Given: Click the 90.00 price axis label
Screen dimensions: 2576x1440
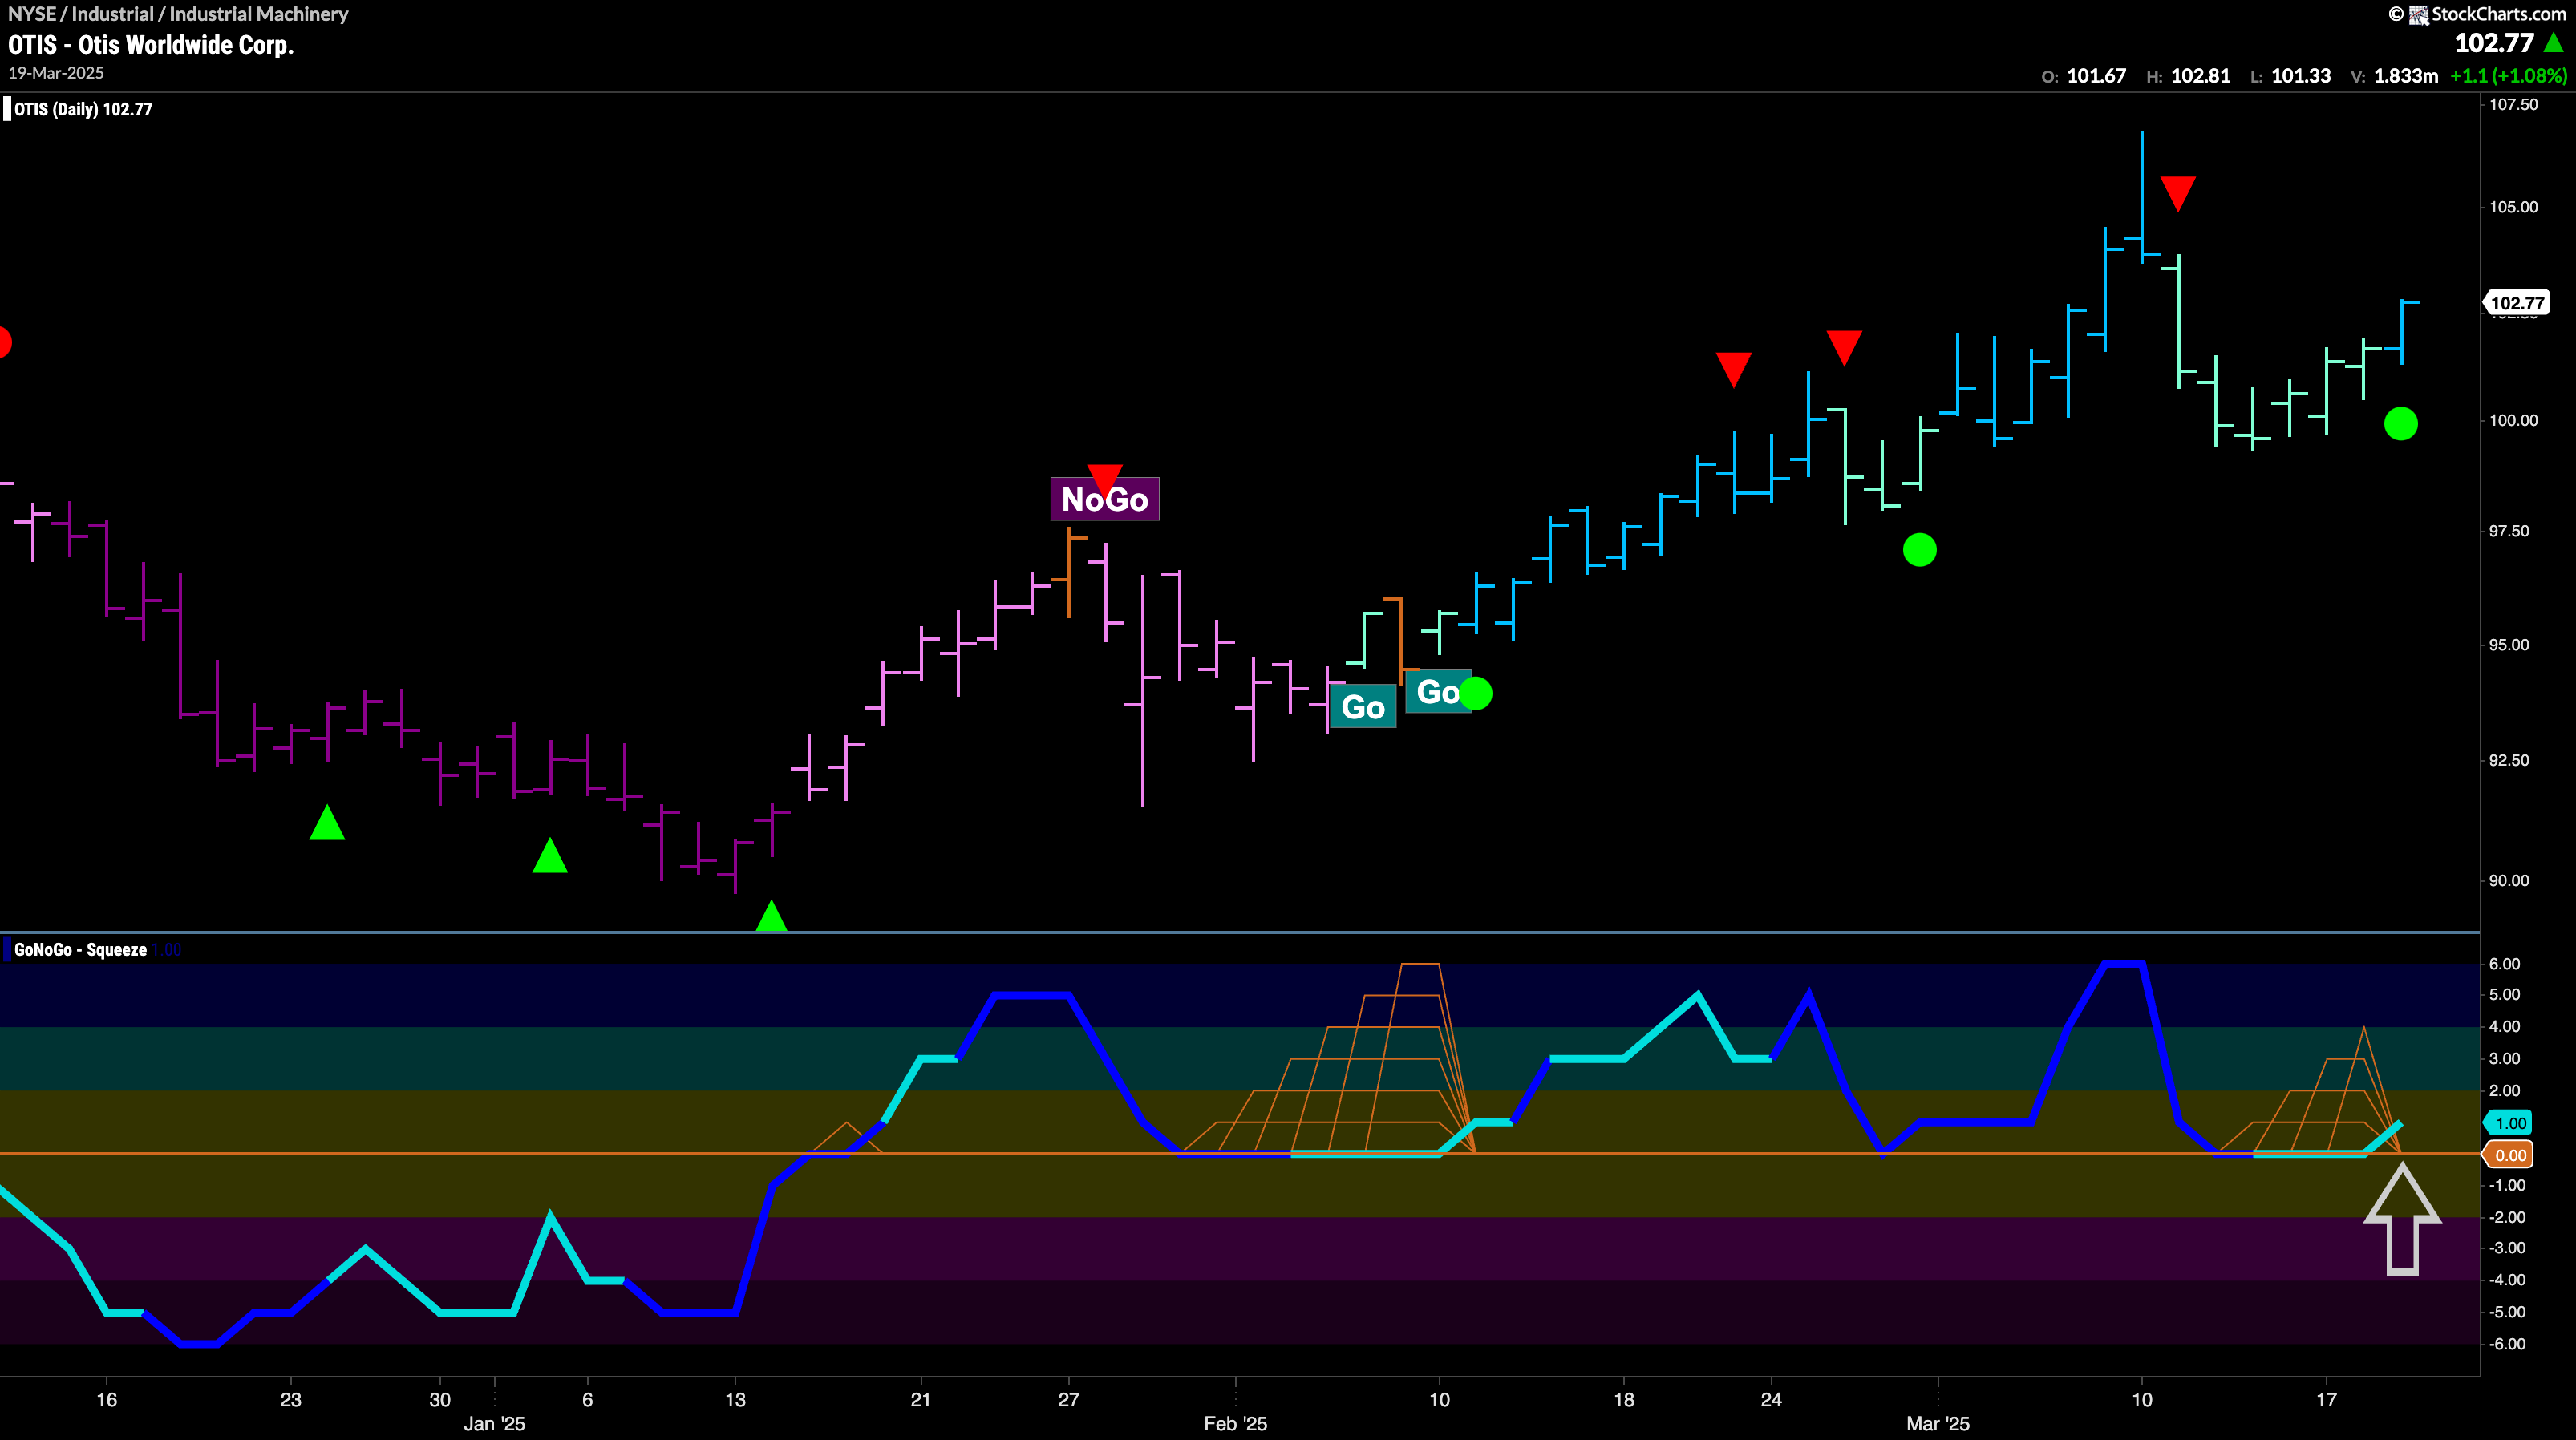Looking at the screenshot, I should click(x=2510, y=881).
